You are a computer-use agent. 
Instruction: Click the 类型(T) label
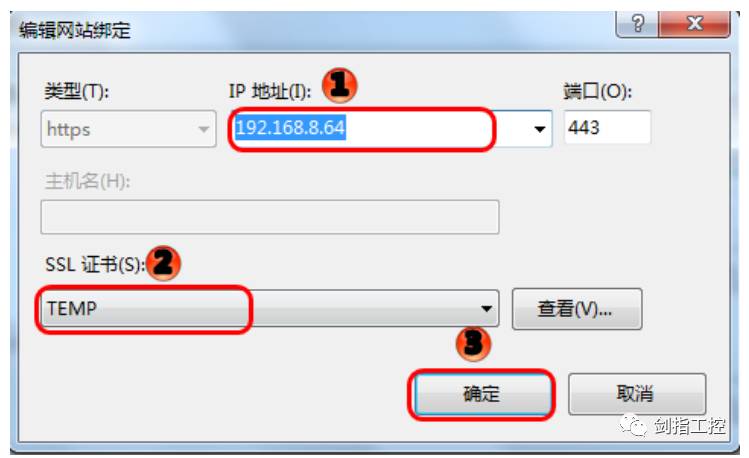coord(76,91)
